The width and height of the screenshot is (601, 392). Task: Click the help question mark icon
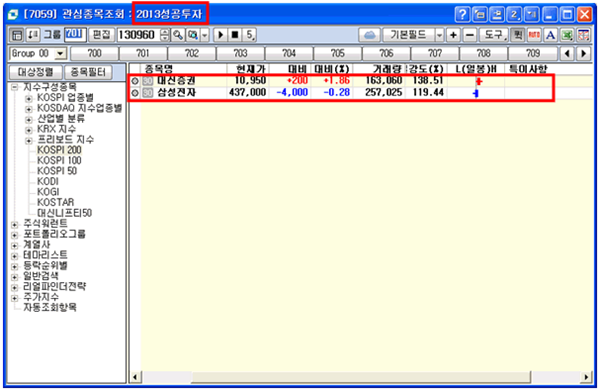pos(463,15)
